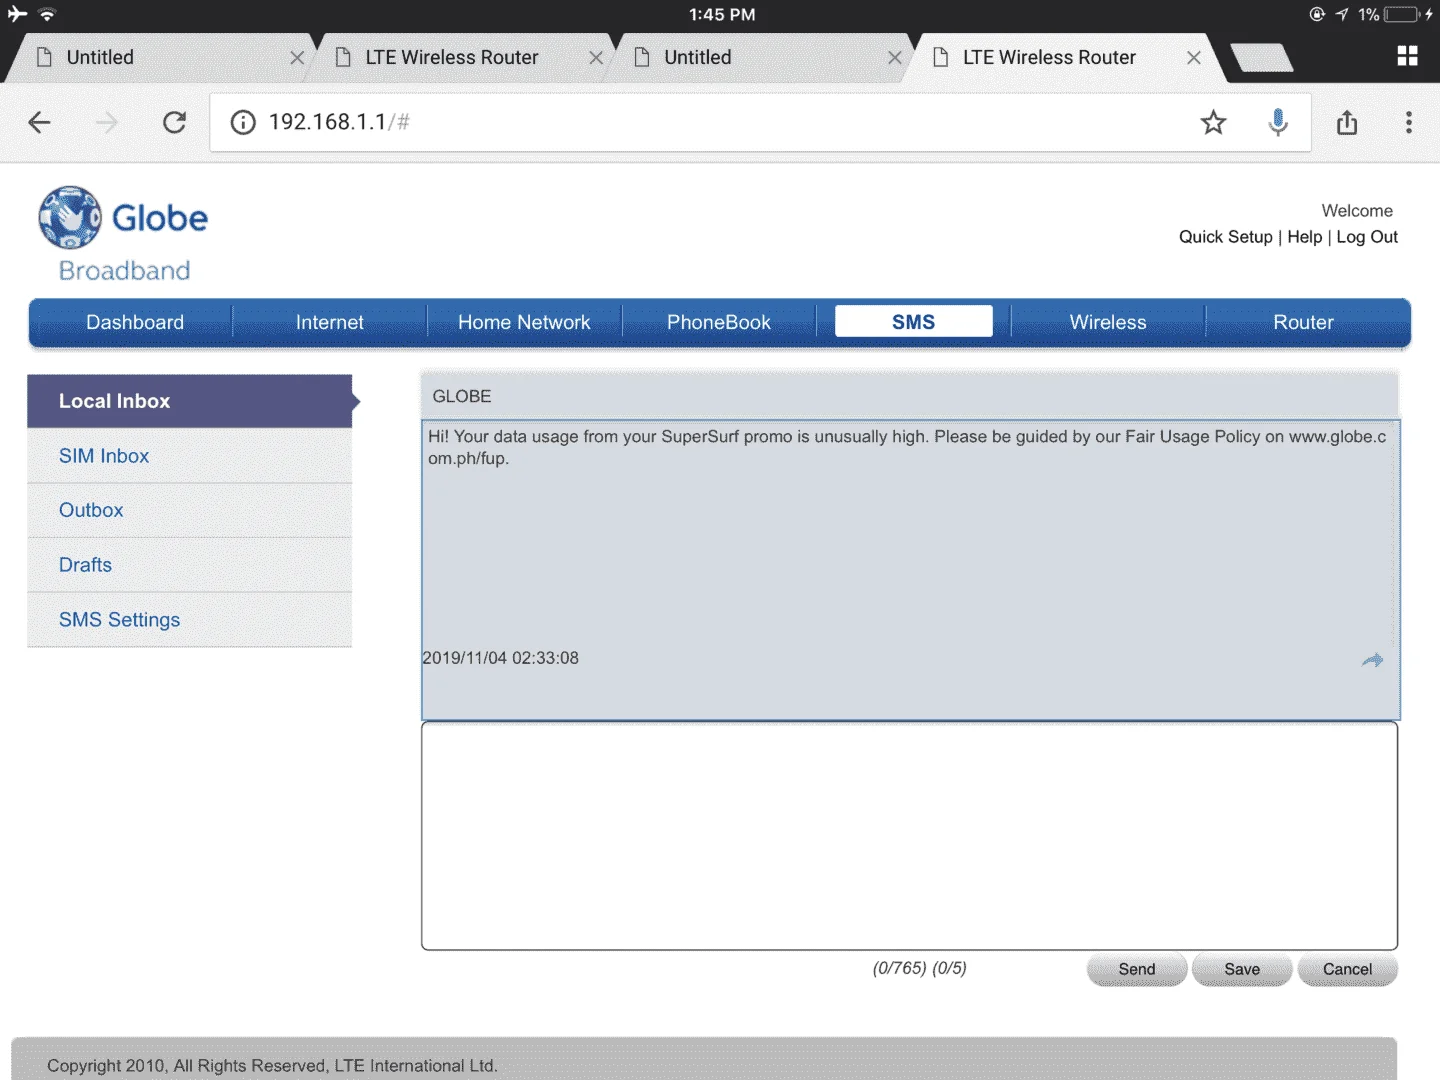
Task: Close the second LTE Wireless Router tab
Action: coord(596,58)
